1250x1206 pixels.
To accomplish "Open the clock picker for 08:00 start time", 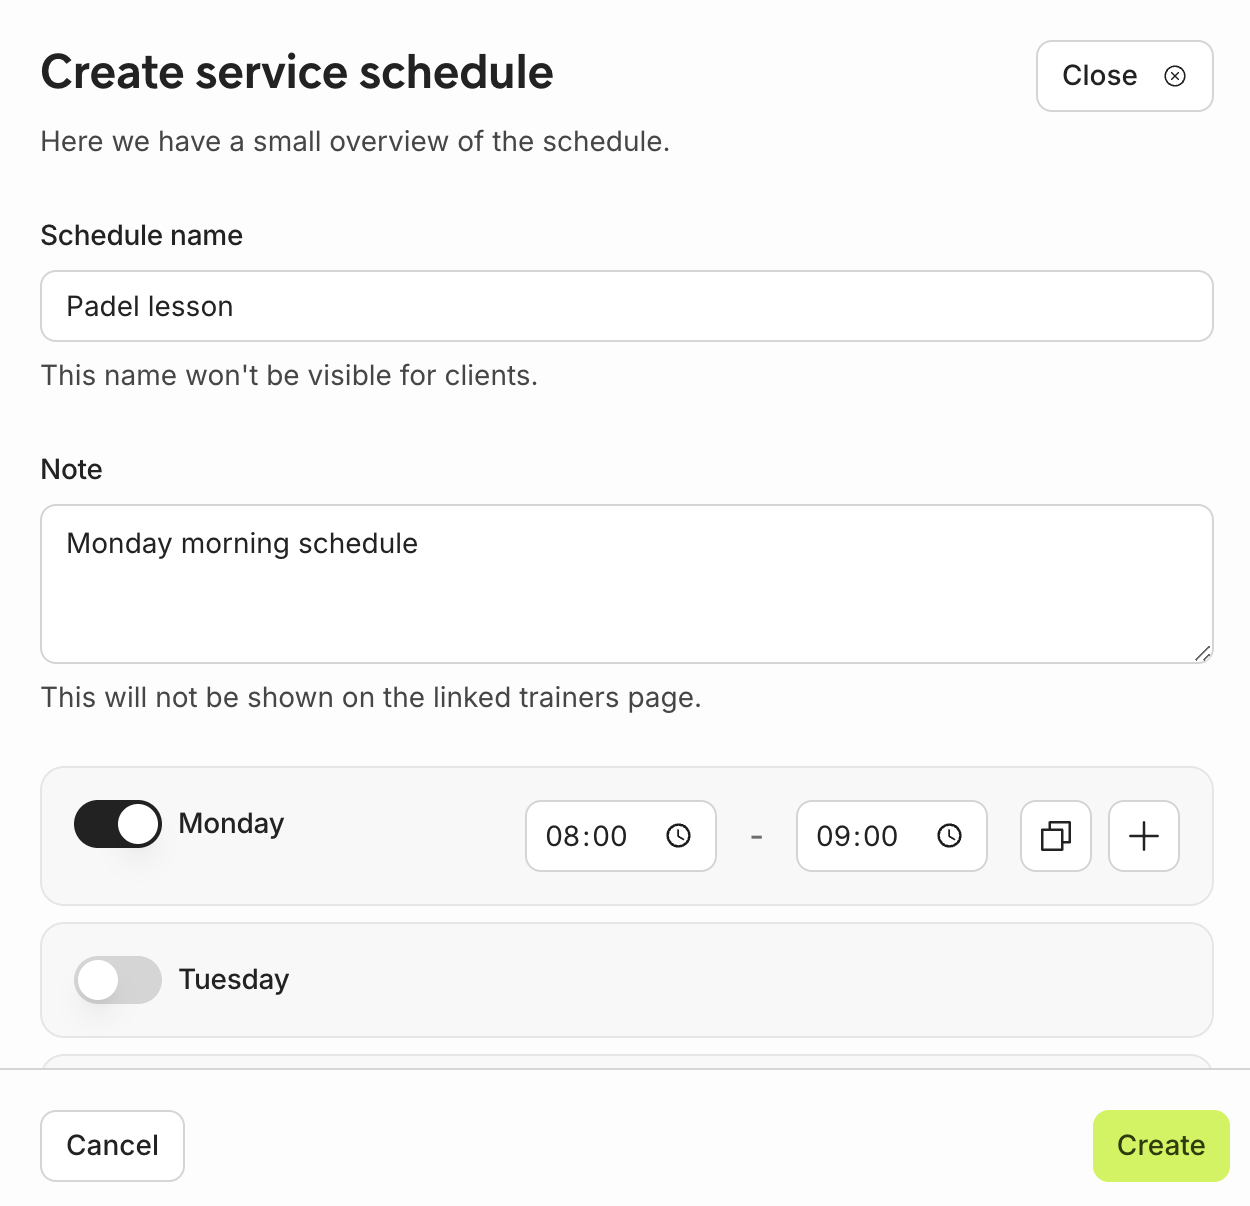I will 678,836.
